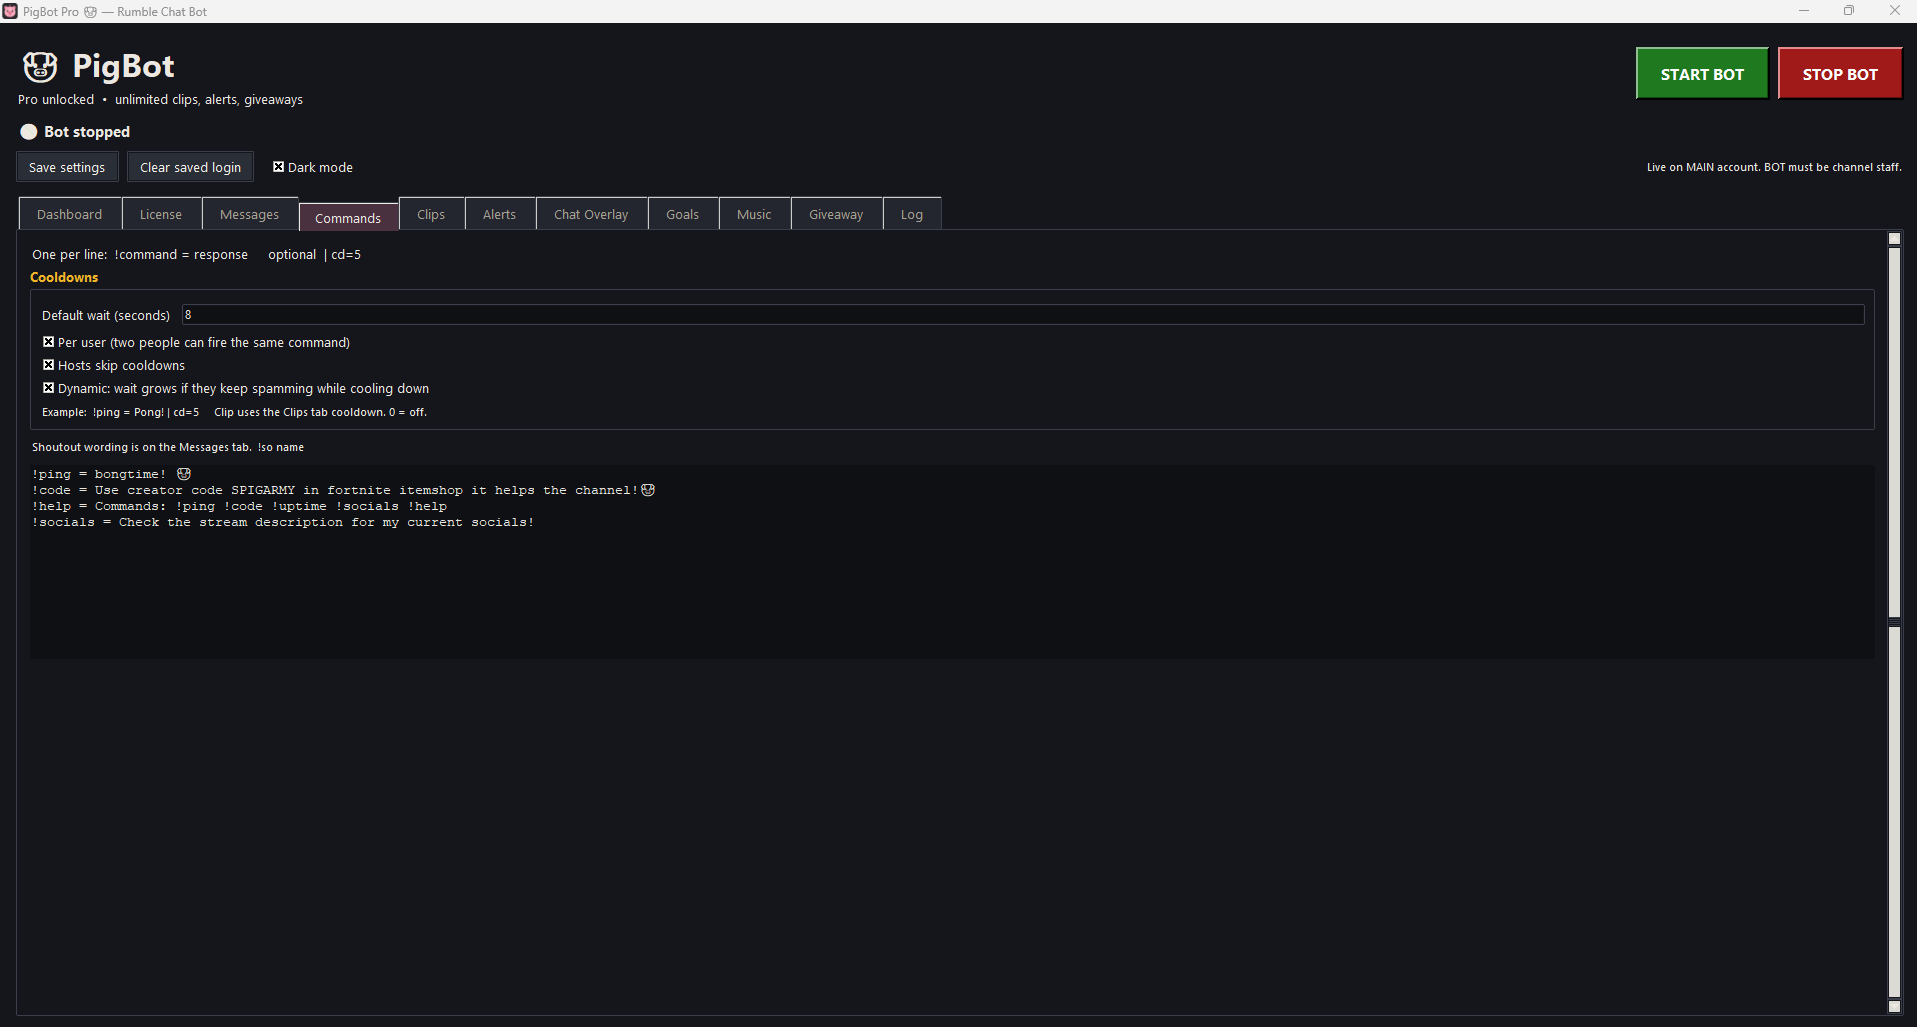
Task: Click the 'Shoutout wording is on the Messages tab' note
Action: [168, 447]
